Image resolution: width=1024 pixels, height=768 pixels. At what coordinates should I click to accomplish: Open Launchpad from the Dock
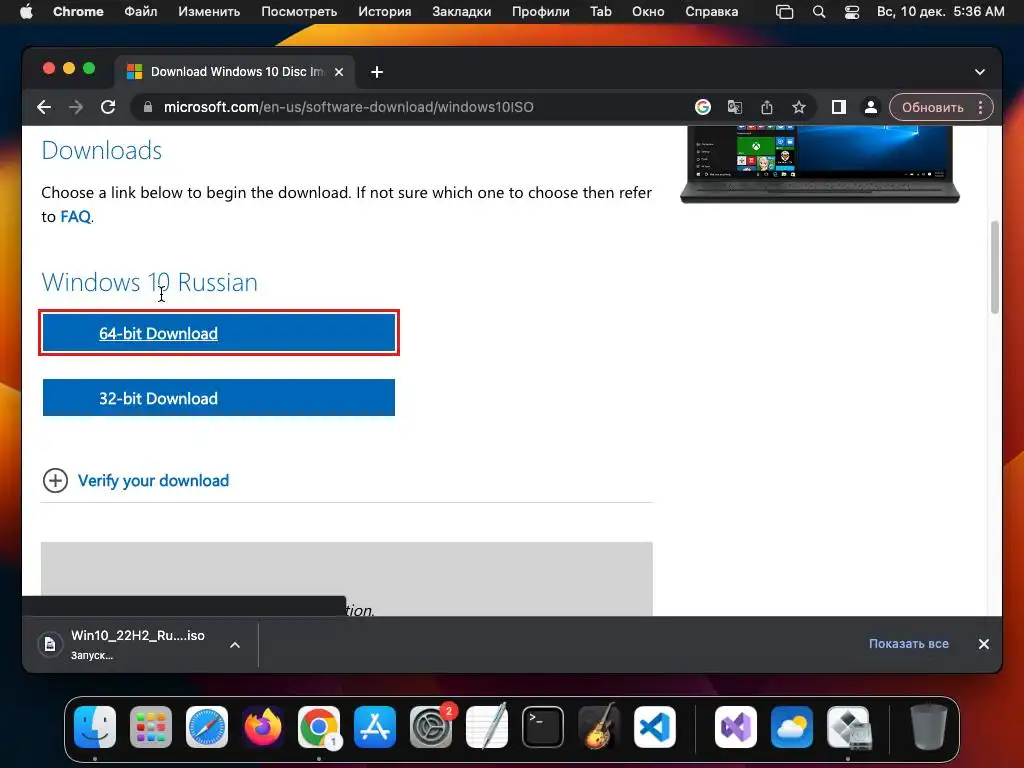[x=151, y=727]
